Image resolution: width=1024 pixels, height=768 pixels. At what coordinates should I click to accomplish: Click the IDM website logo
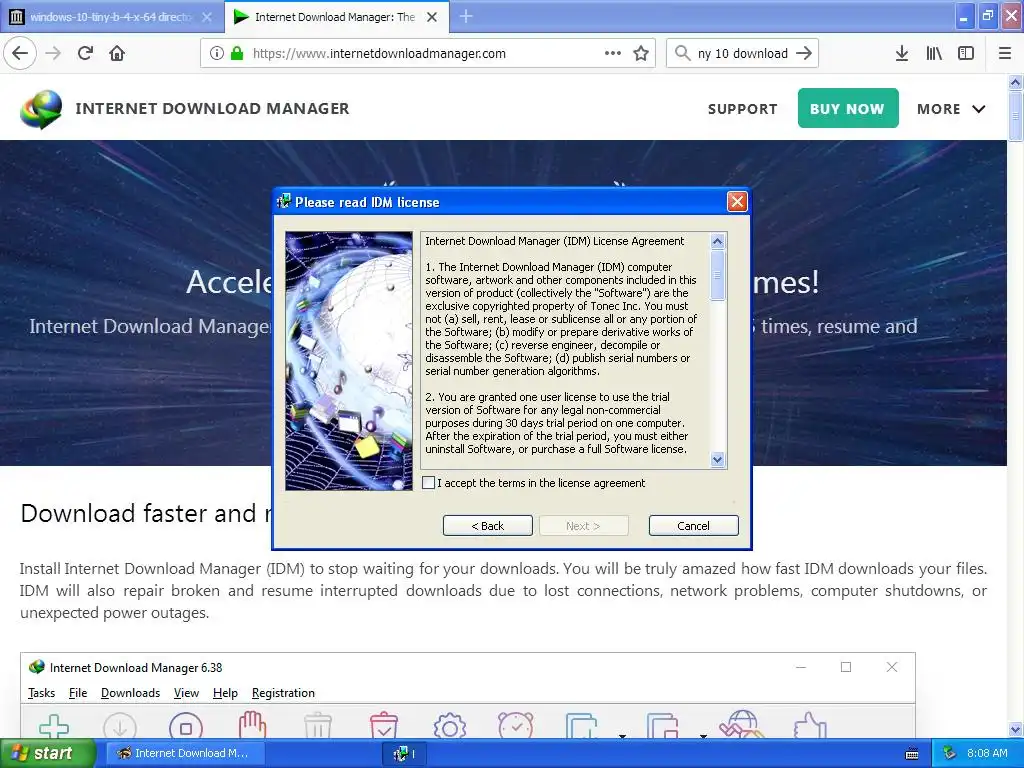coord(41,108)
